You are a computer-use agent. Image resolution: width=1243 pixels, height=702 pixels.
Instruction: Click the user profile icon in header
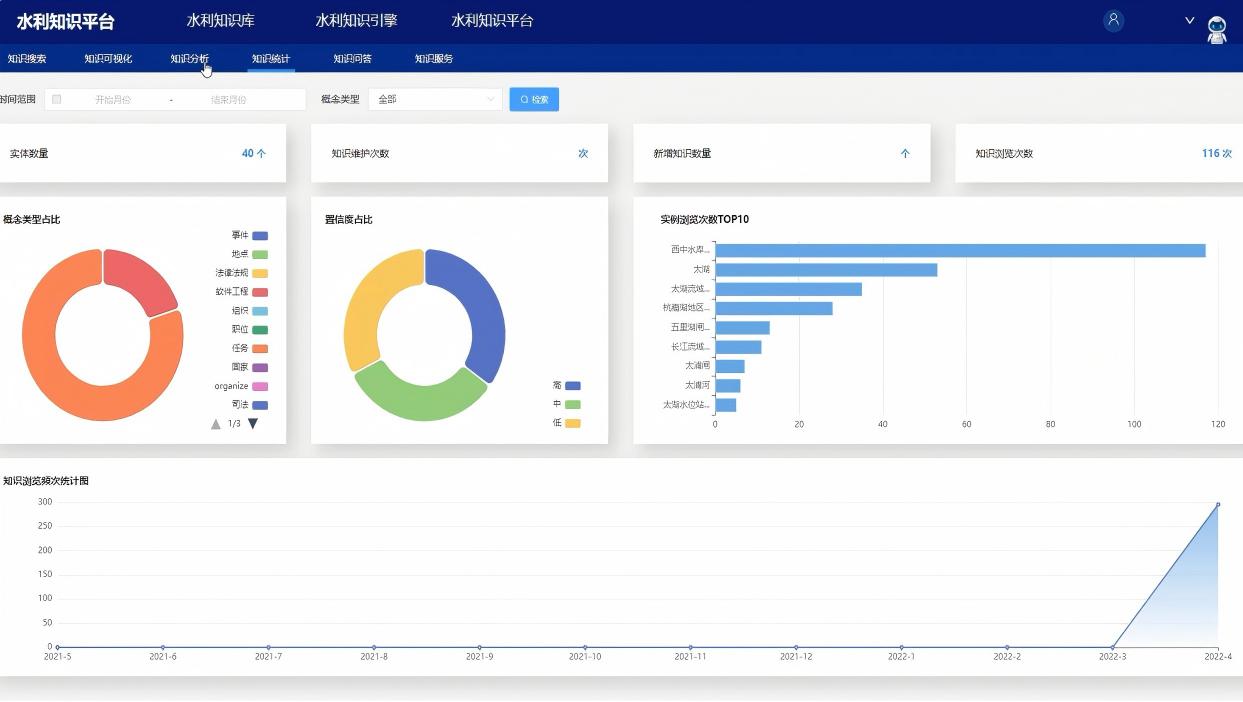click(x=1113, y=21)
